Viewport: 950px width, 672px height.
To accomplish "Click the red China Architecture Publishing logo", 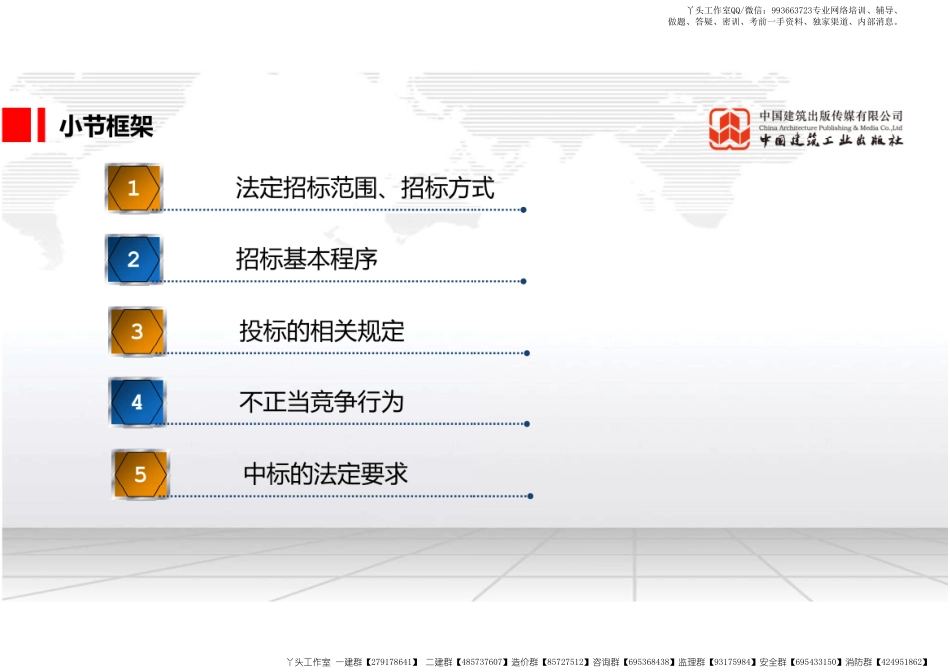I will point(729,128).
